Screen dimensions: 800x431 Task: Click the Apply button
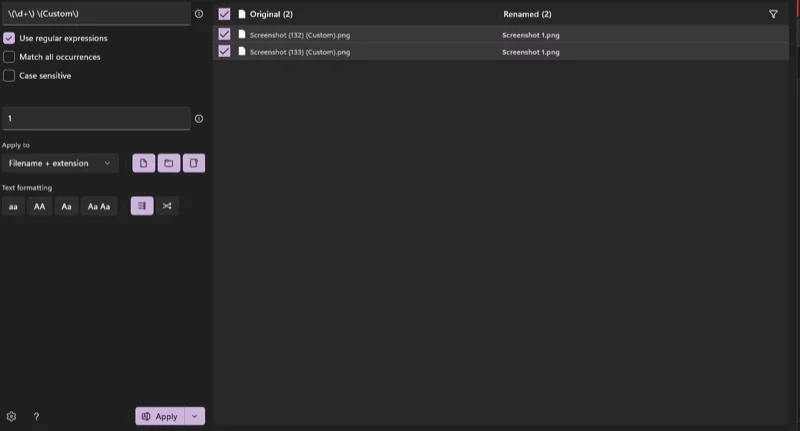click(160, 416)
